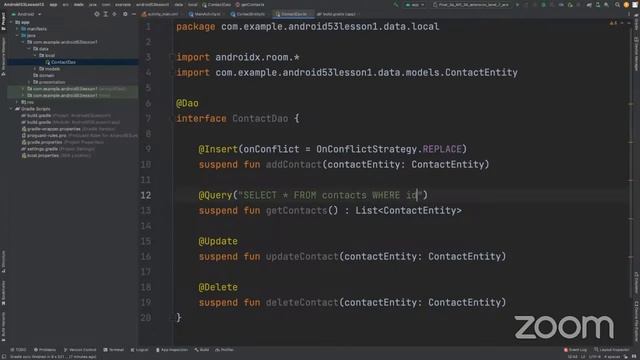Collapse the Gradle Scripts node

[11, 109]
